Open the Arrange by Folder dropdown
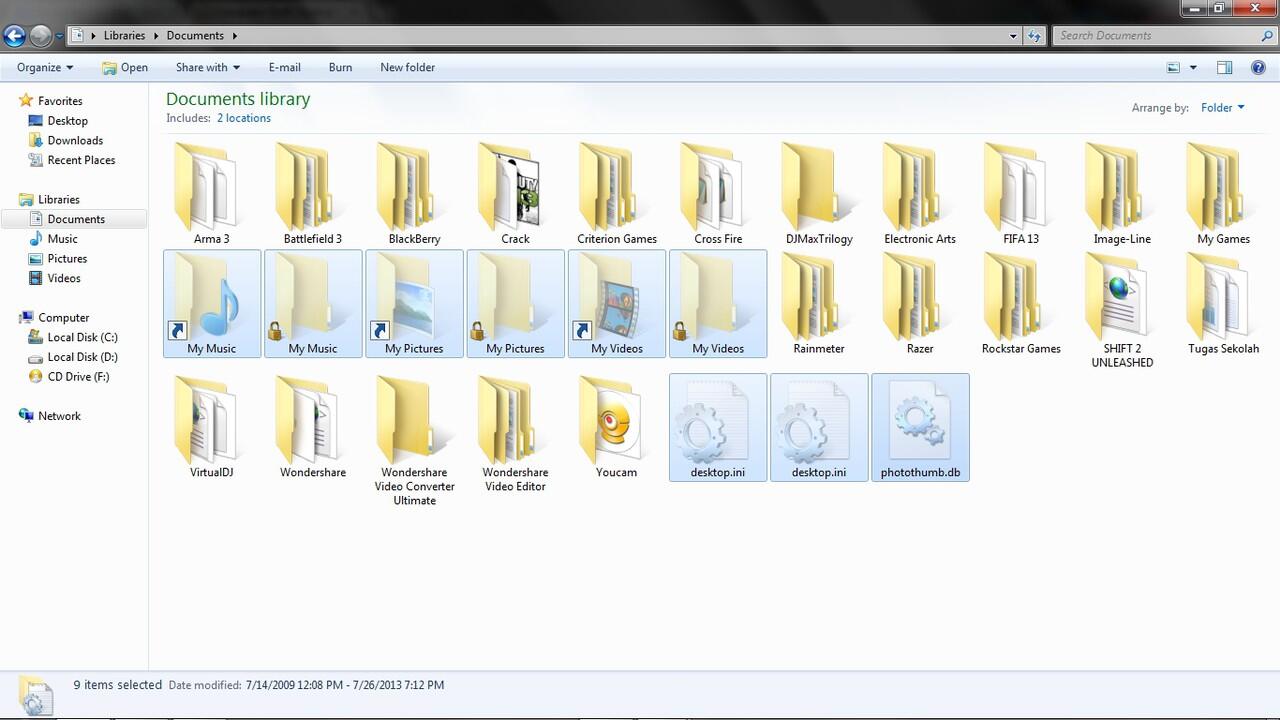 (x=1223, y=108)
